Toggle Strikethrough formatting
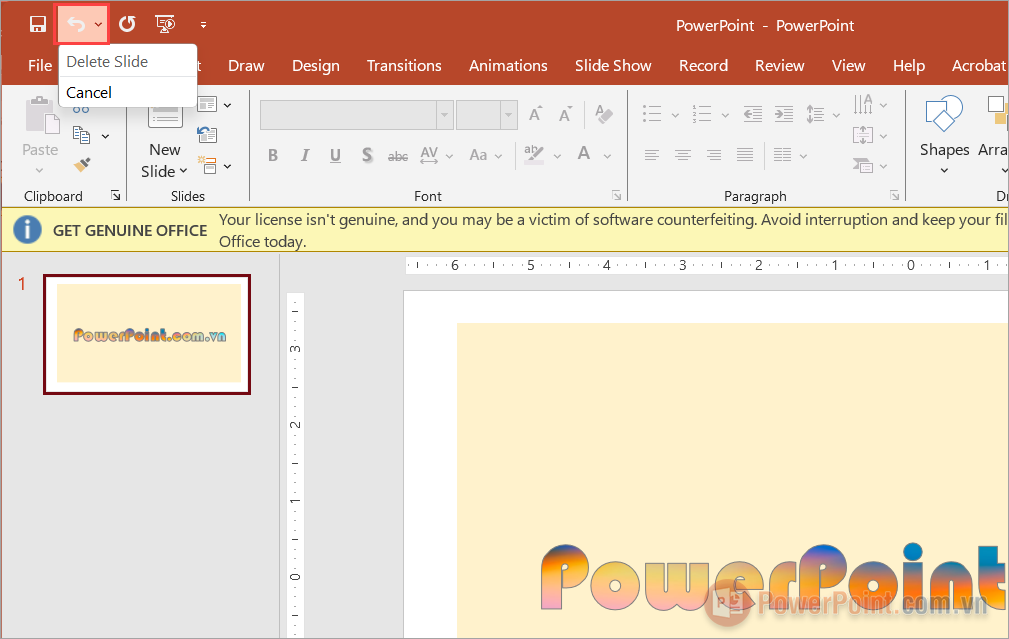Image resolution: width=1009 pixels, height=639 pixels. [398, 156]
